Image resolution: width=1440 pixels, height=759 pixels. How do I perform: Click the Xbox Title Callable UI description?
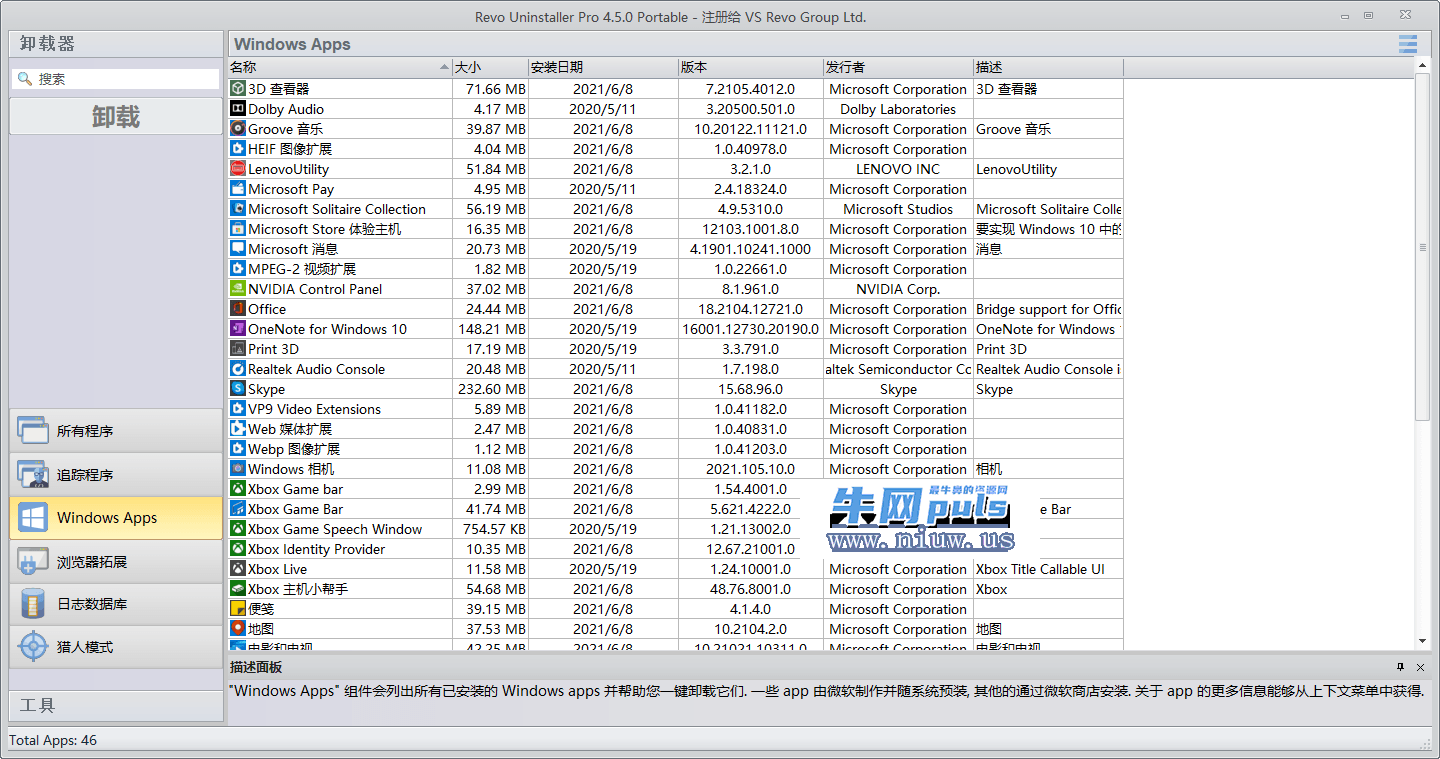(x=1040, y=569)
